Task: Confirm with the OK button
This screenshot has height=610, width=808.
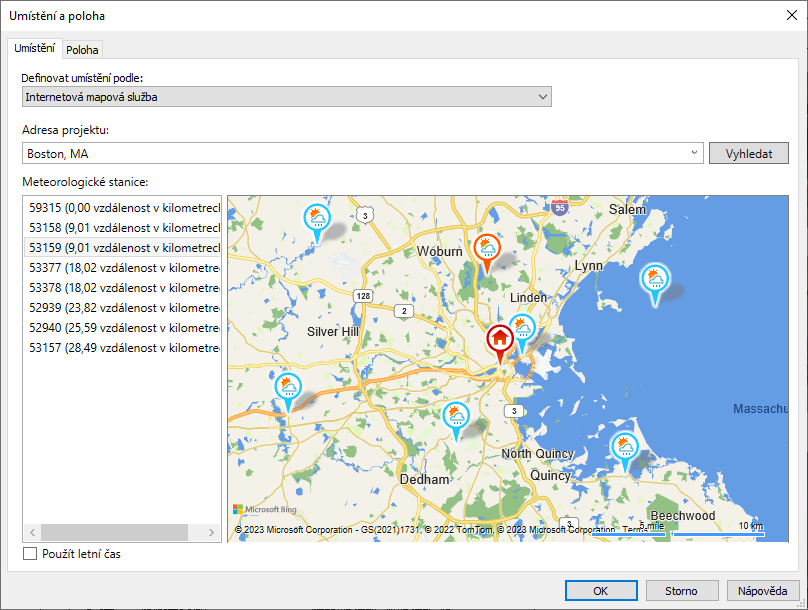Action: pyautogui.click(x=601, y=591)
